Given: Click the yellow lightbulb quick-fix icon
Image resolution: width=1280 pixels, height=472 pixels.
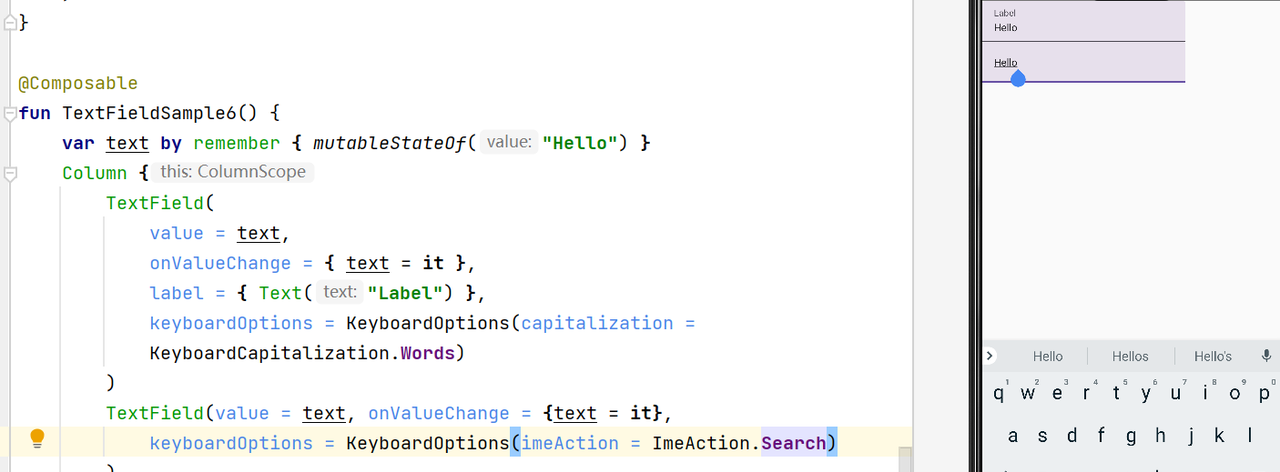Looking at the screenshot, I should tap(37, 438).
